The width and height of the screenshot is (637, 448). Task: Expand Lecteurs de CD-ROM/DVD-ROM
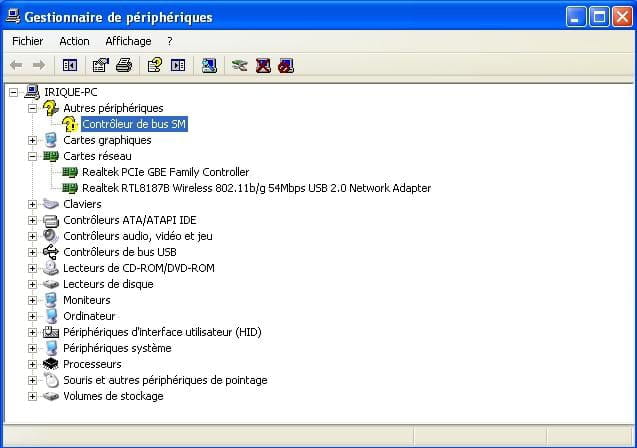pos(32,268)
